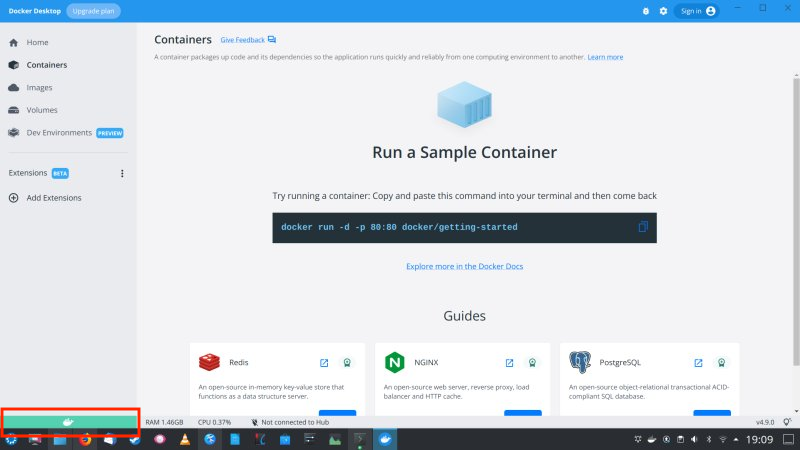Viewport: 800px width, 450px height.
Task: Click the v4.9.0 version label
Action: [x=765, y=422]
